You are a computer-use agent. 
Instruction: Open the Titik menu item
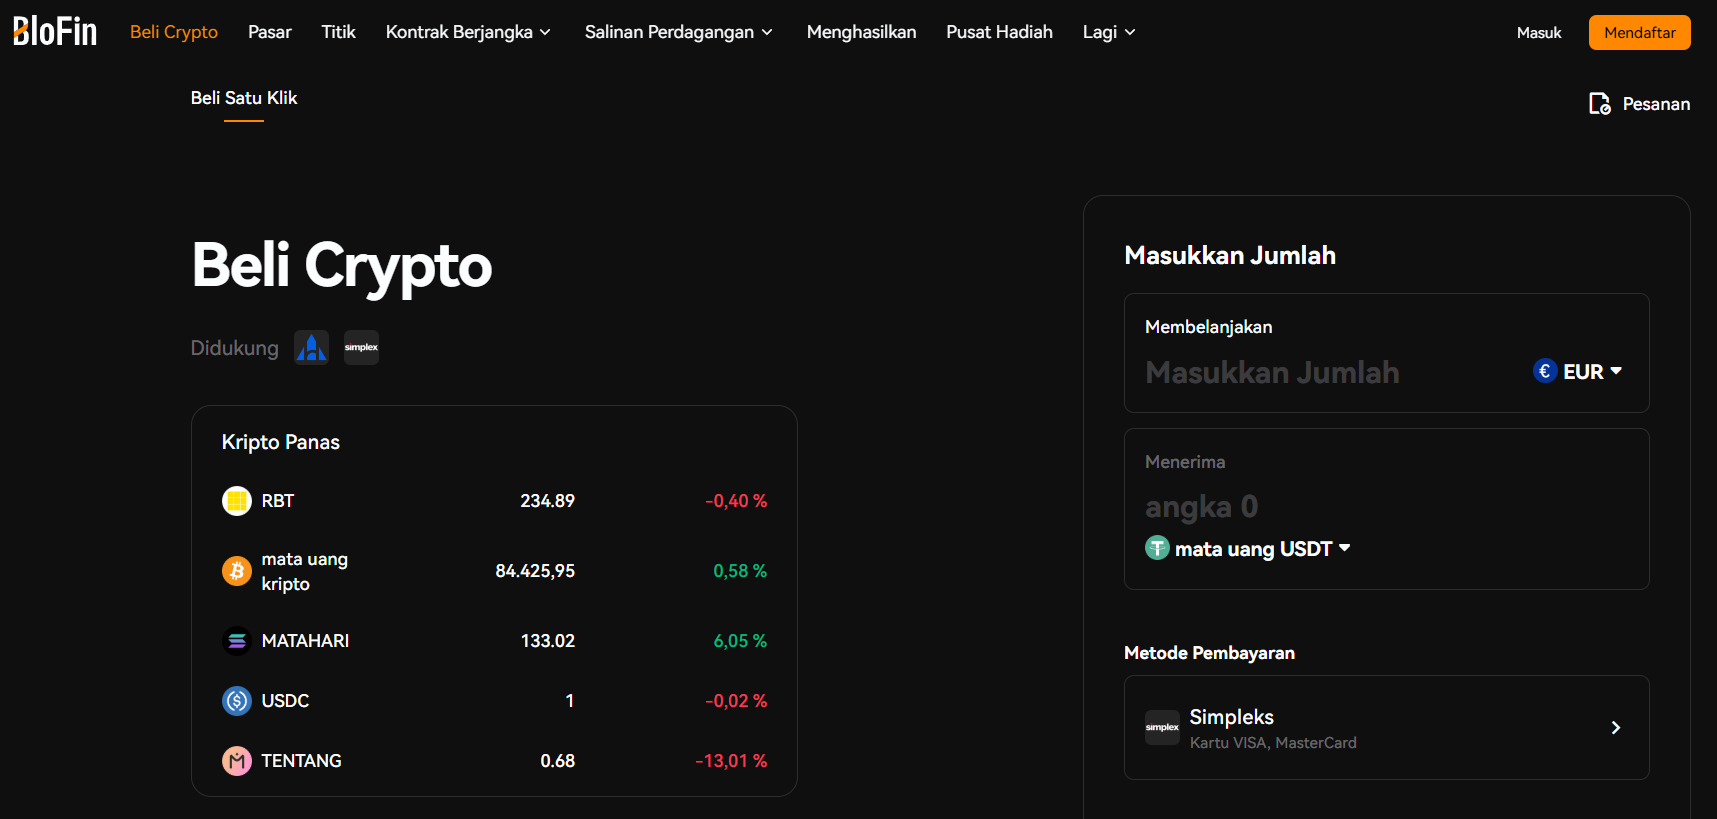coord(338,32)
